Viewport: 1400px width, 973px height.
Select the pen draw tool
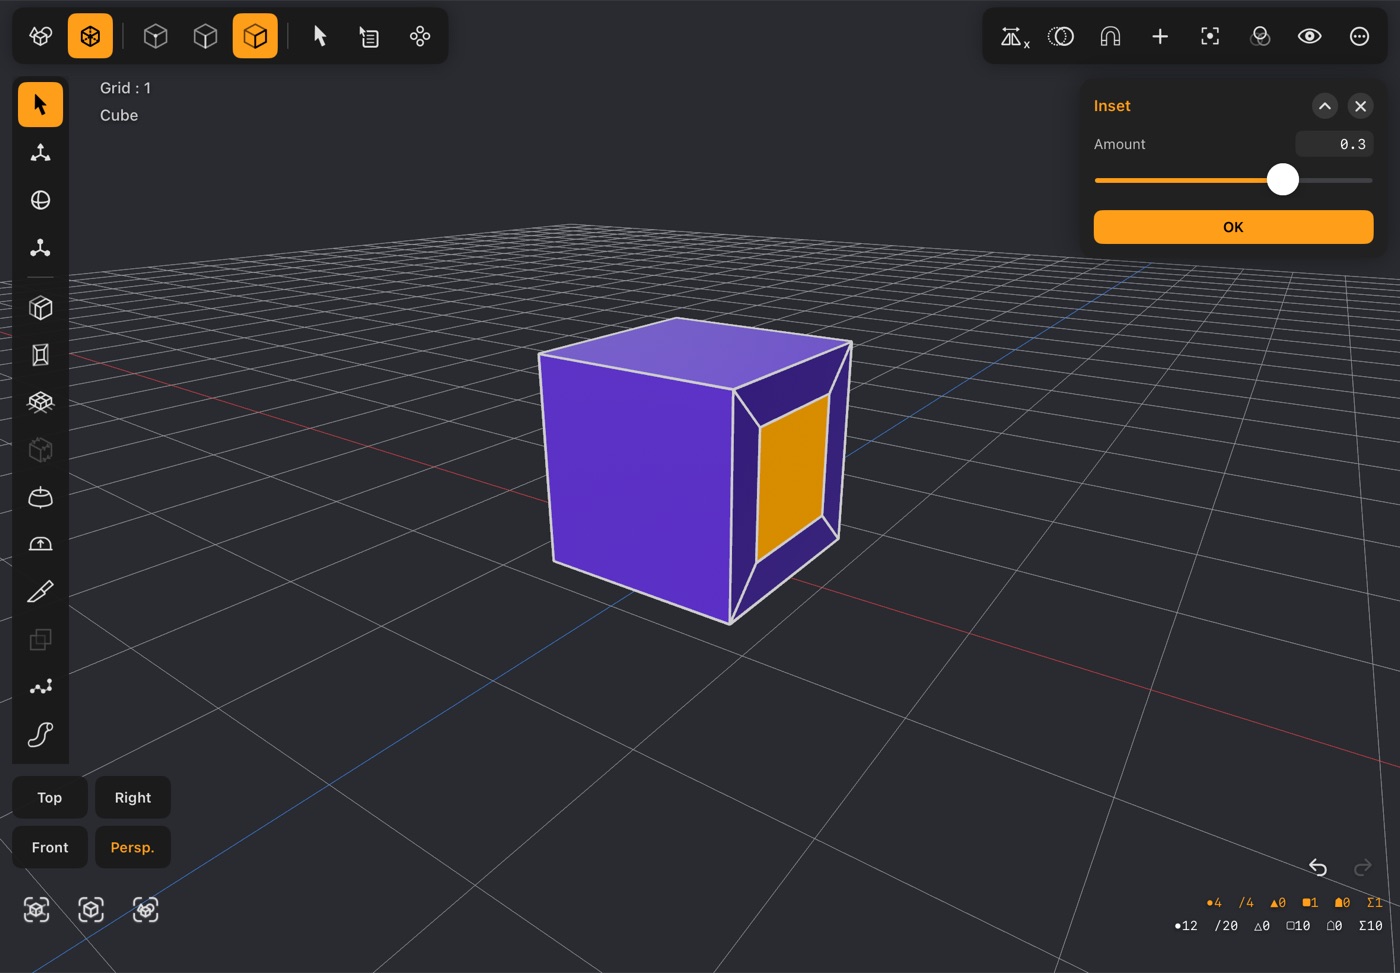[x=40, y=592]
